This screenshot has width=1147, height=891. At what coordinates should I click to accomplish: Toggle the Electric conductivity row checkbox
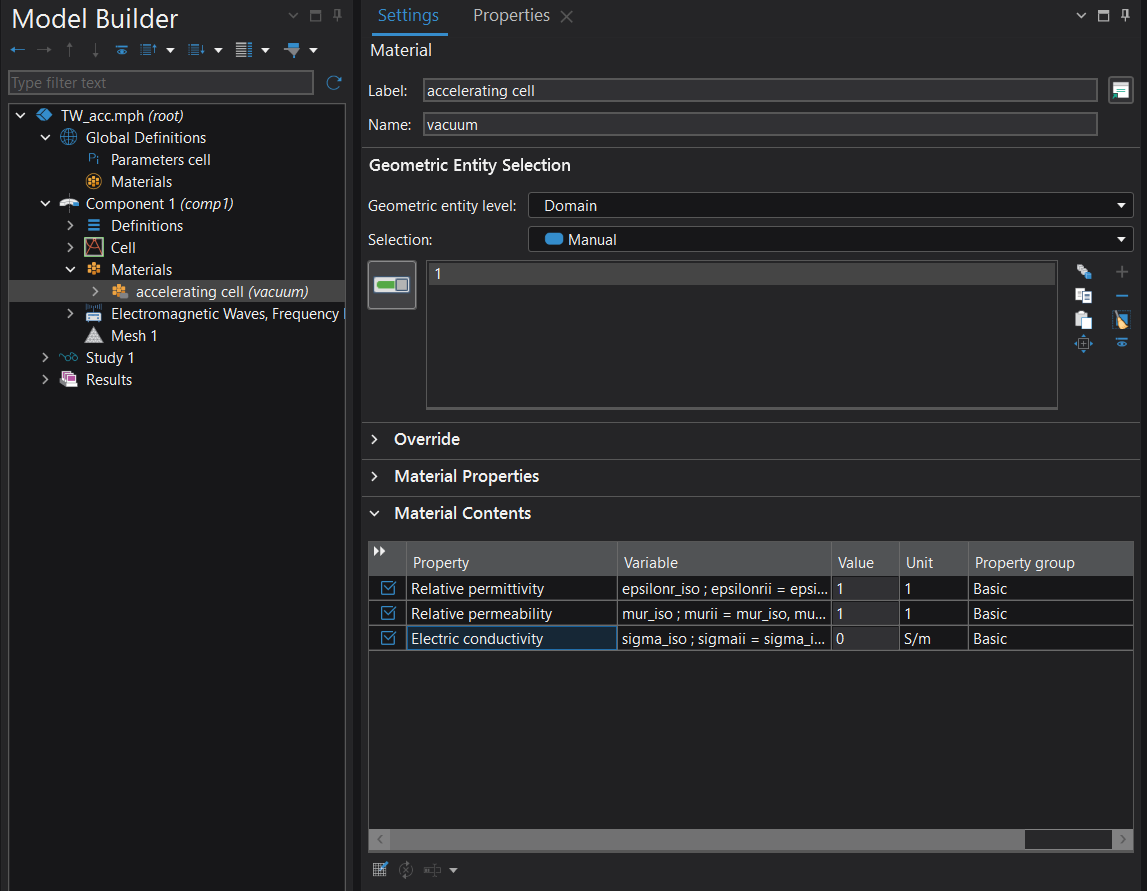pos(388,638)
